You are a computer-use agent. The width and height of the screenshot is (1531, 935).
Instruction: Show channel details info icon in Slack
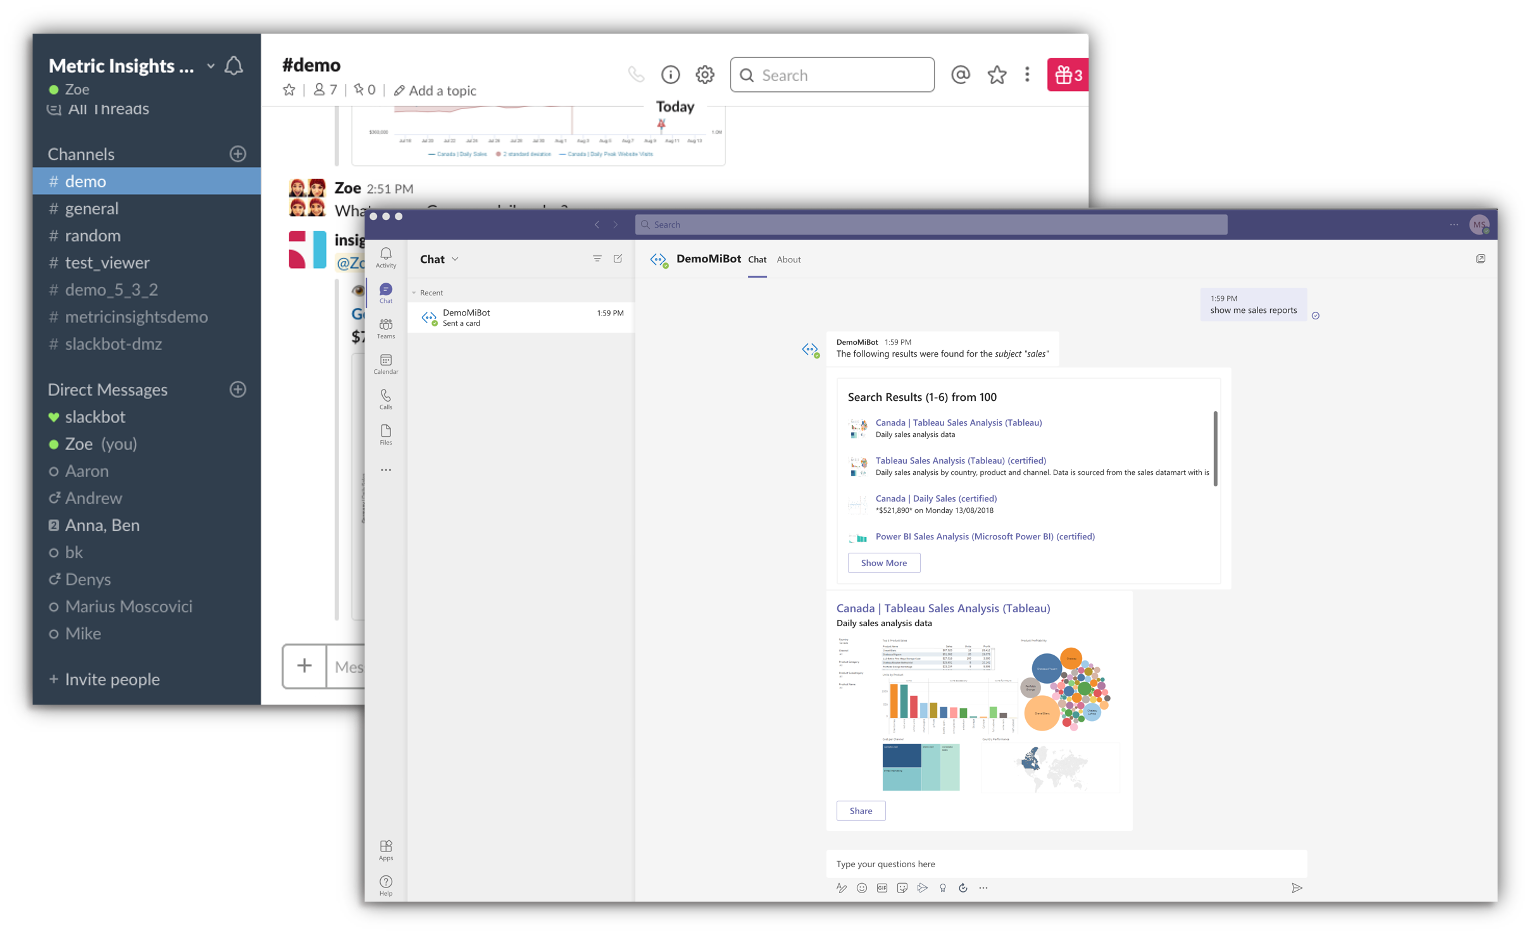pyautogui.click(x=671, y=75)
